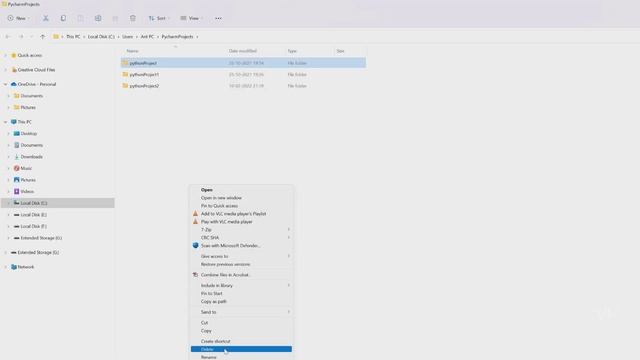Select the pythonProject folder row

tap(243, 63)
